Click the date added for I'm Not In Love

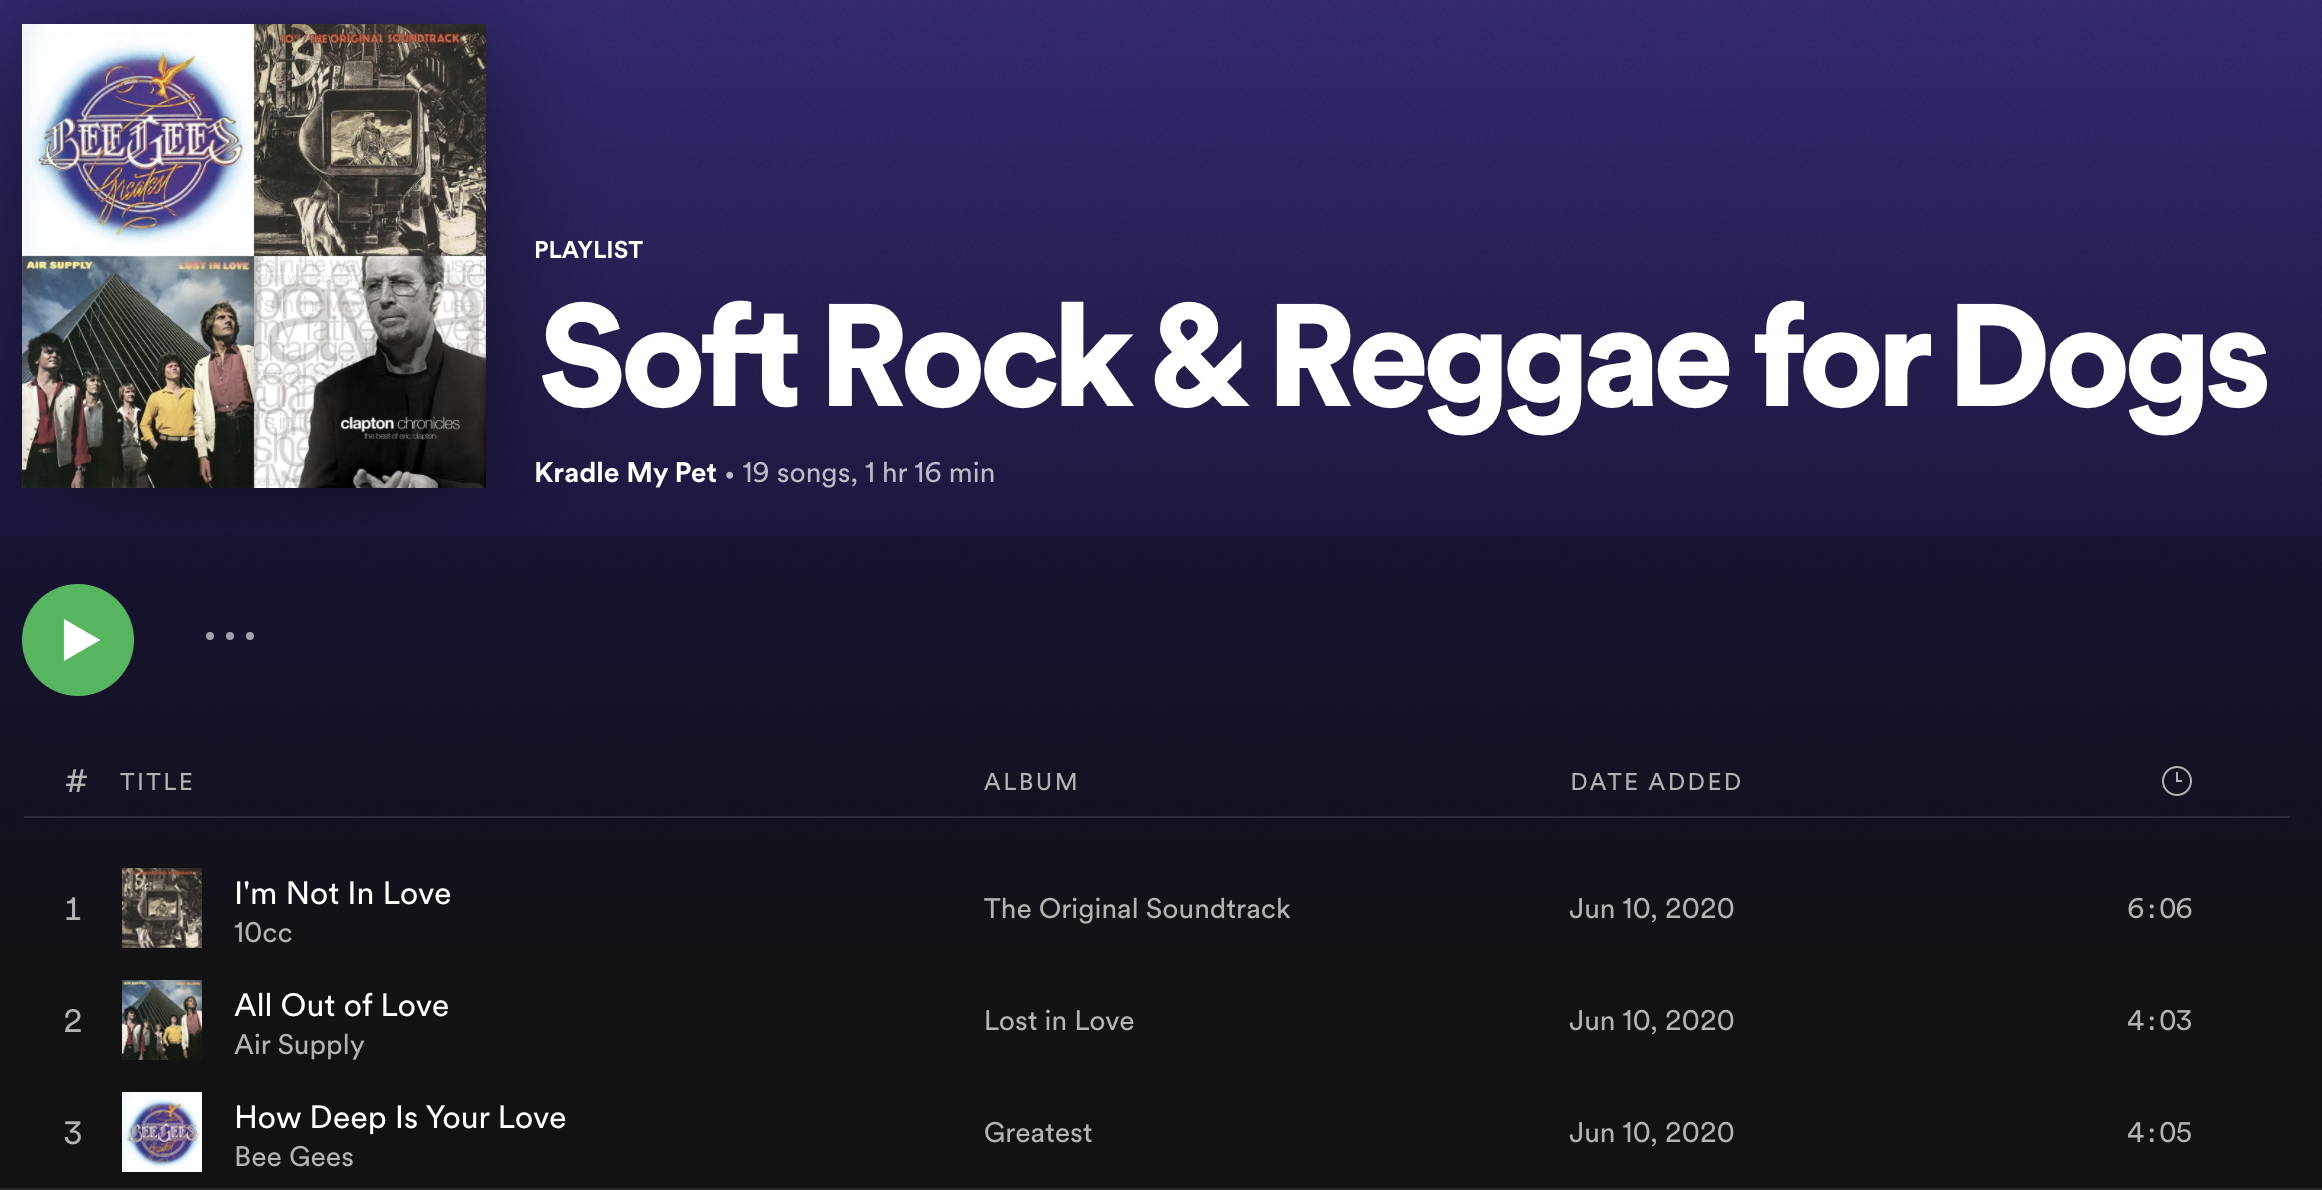click(x=1651, y=908)
